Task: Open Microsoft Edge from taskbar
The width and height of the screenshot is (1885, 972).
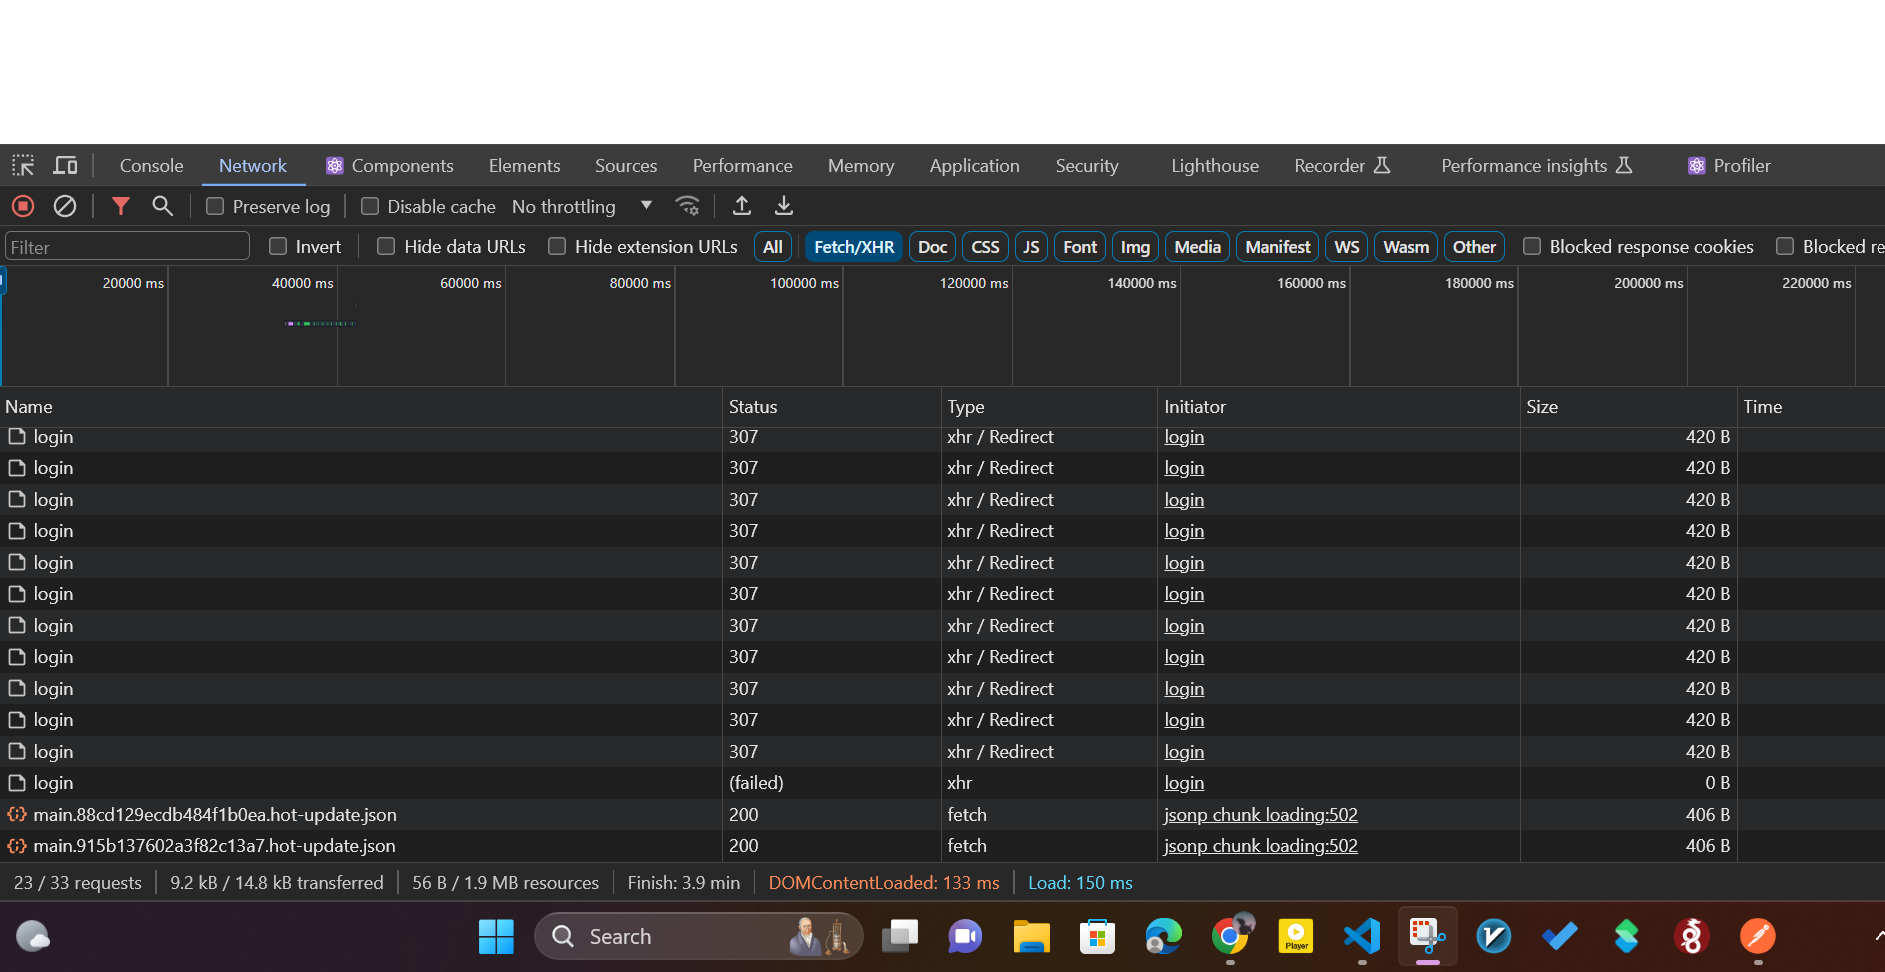Action: tap(1163, 937)
